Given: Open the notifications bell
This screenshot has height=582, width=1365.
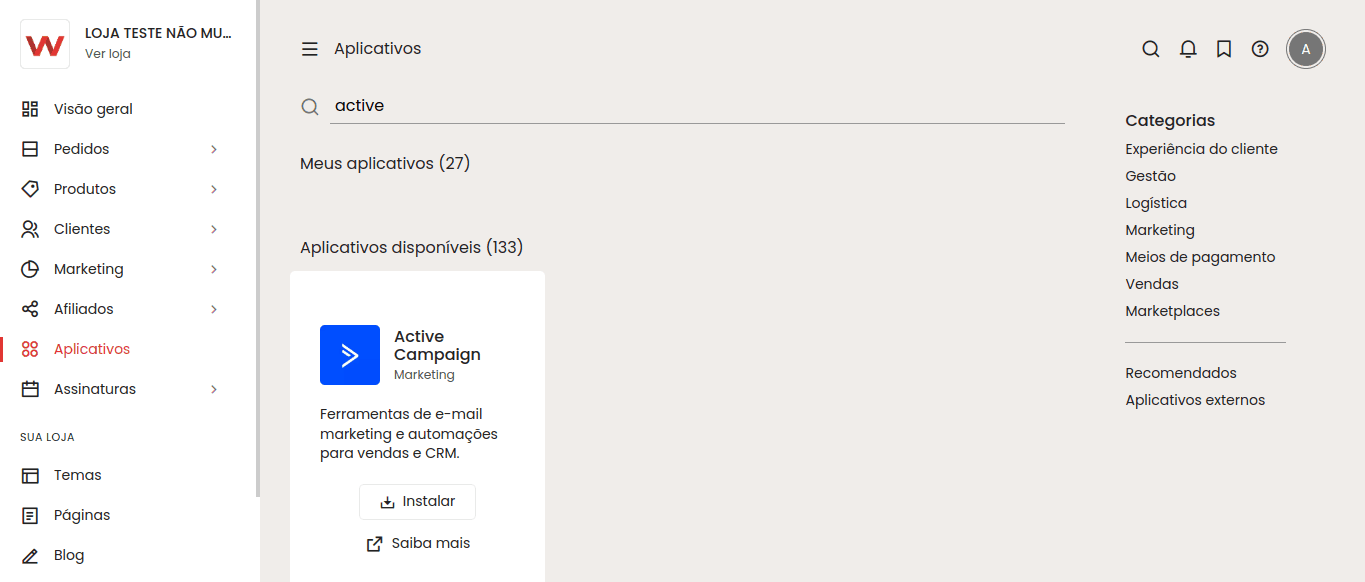Looking at the screenshot, I should pyautogui.click(x=1188, y=49).
